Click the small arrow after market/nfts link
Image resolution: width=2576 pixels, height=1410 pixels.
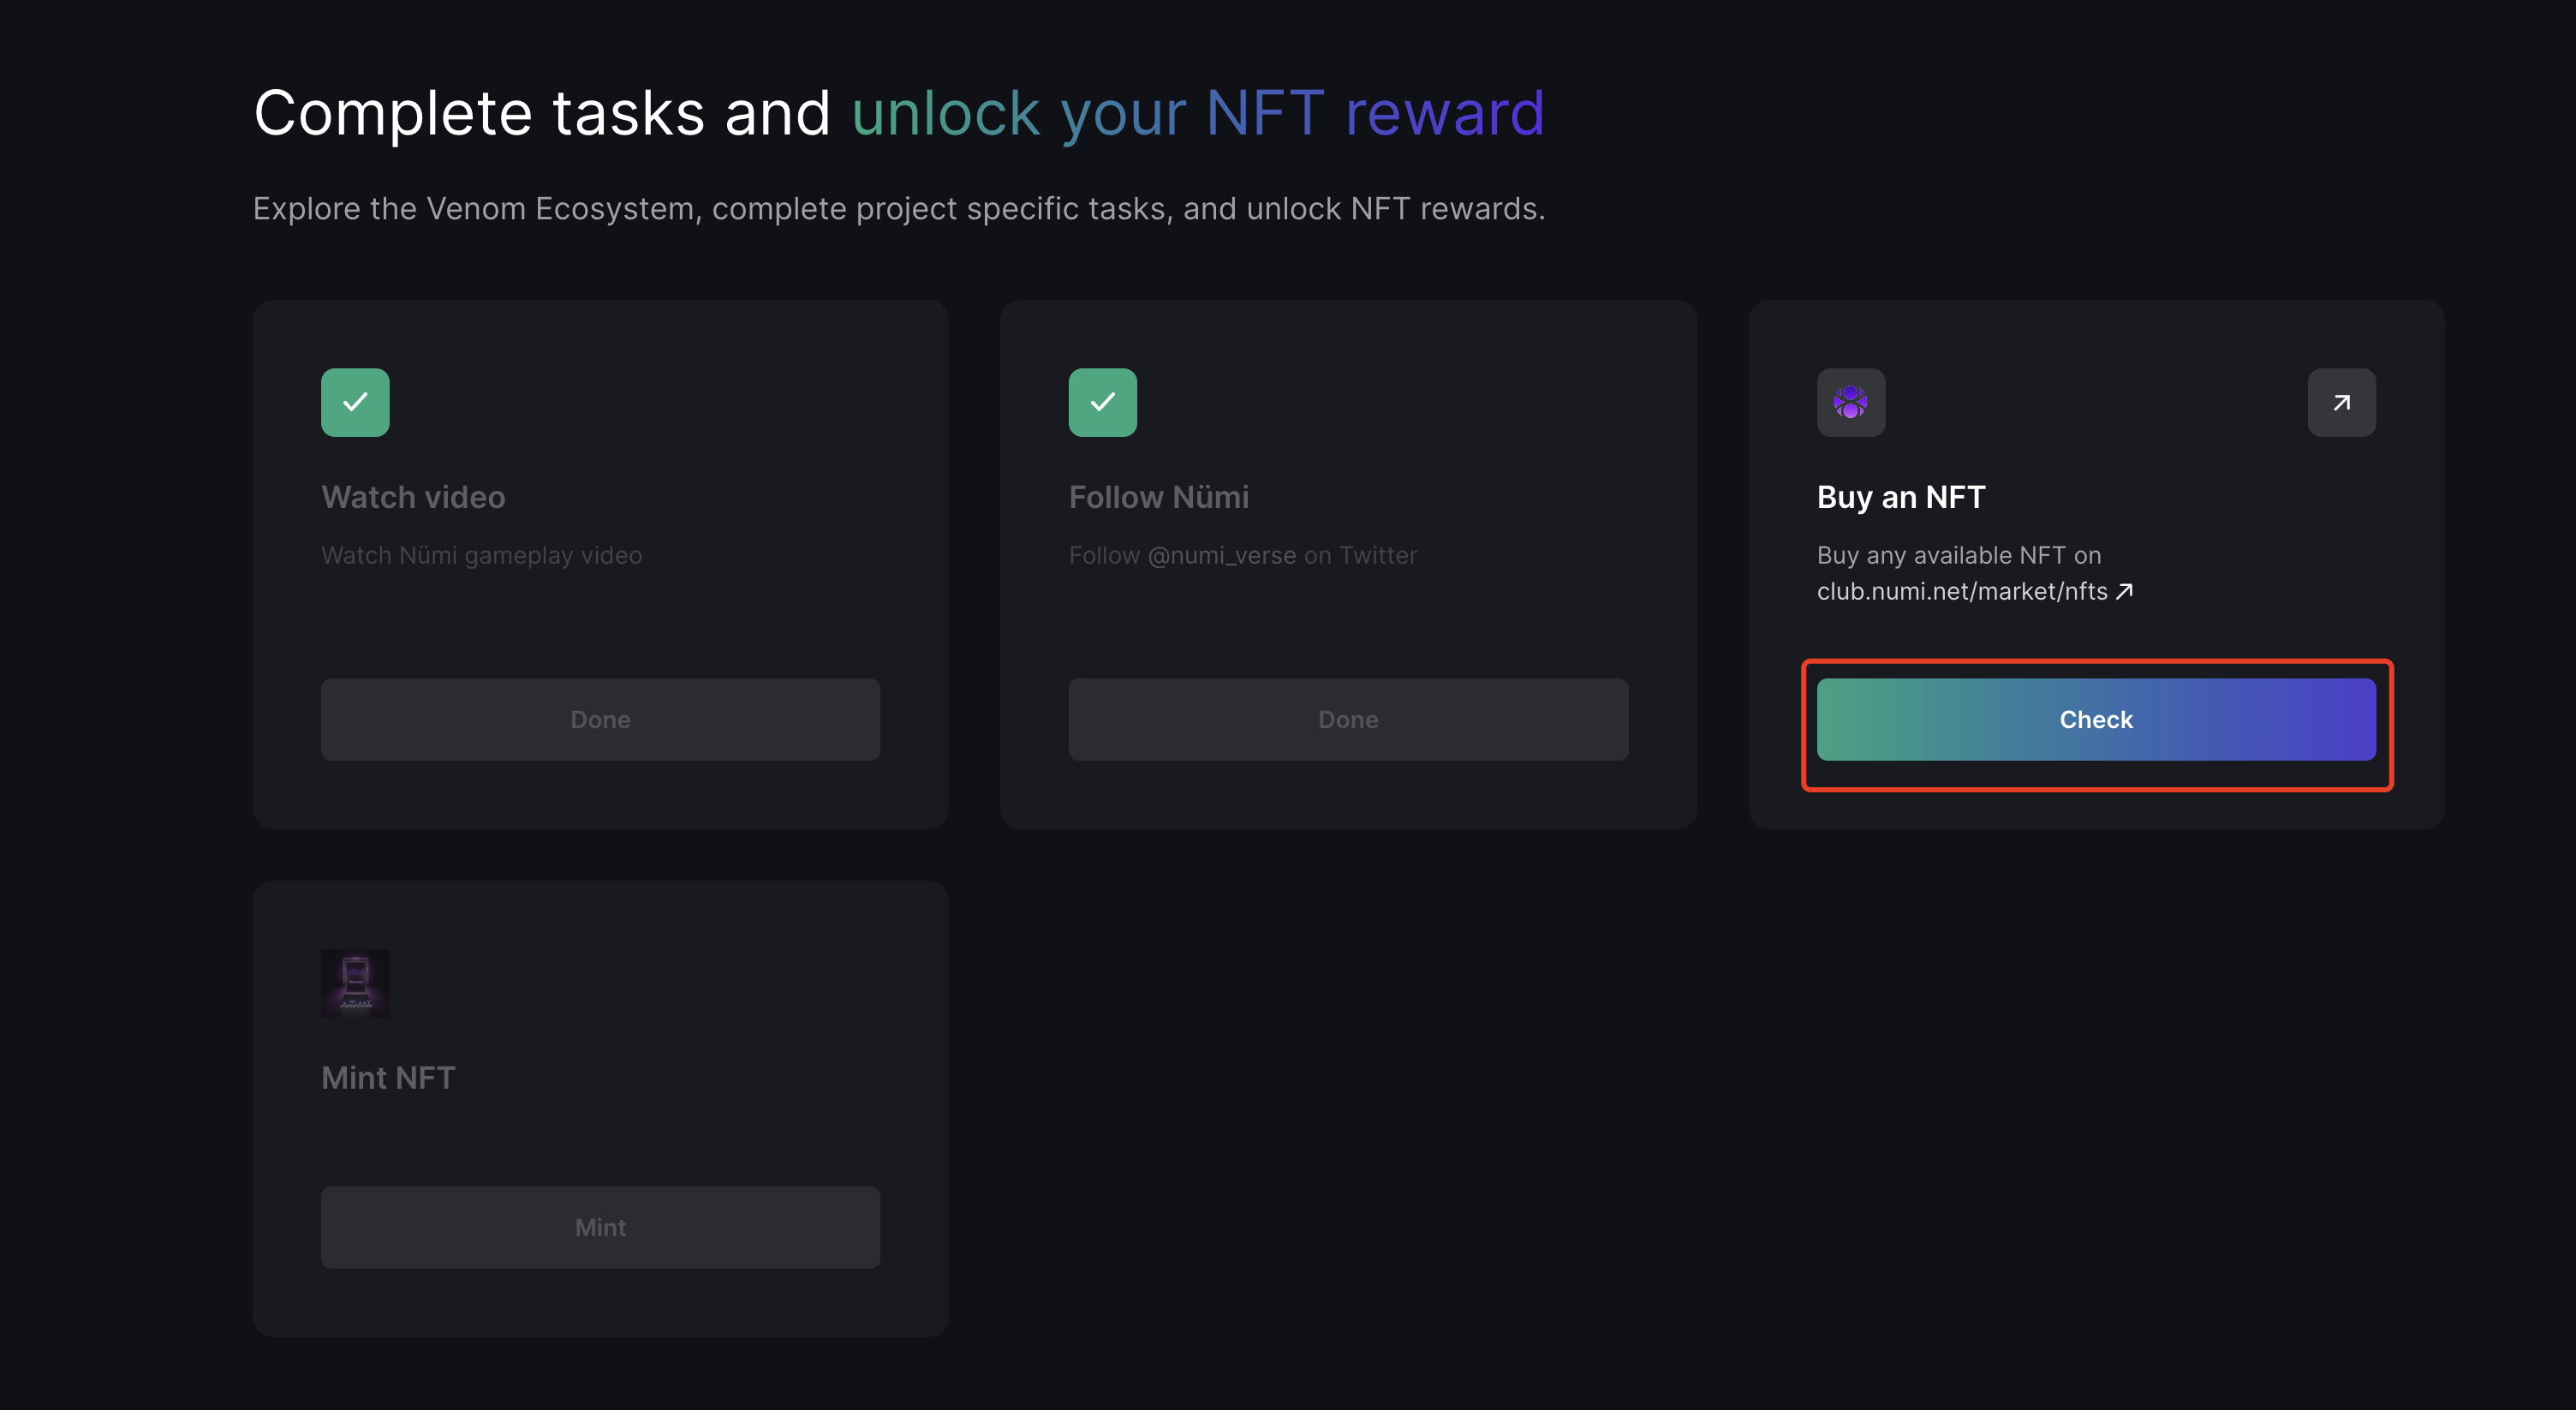[2125, 591]
